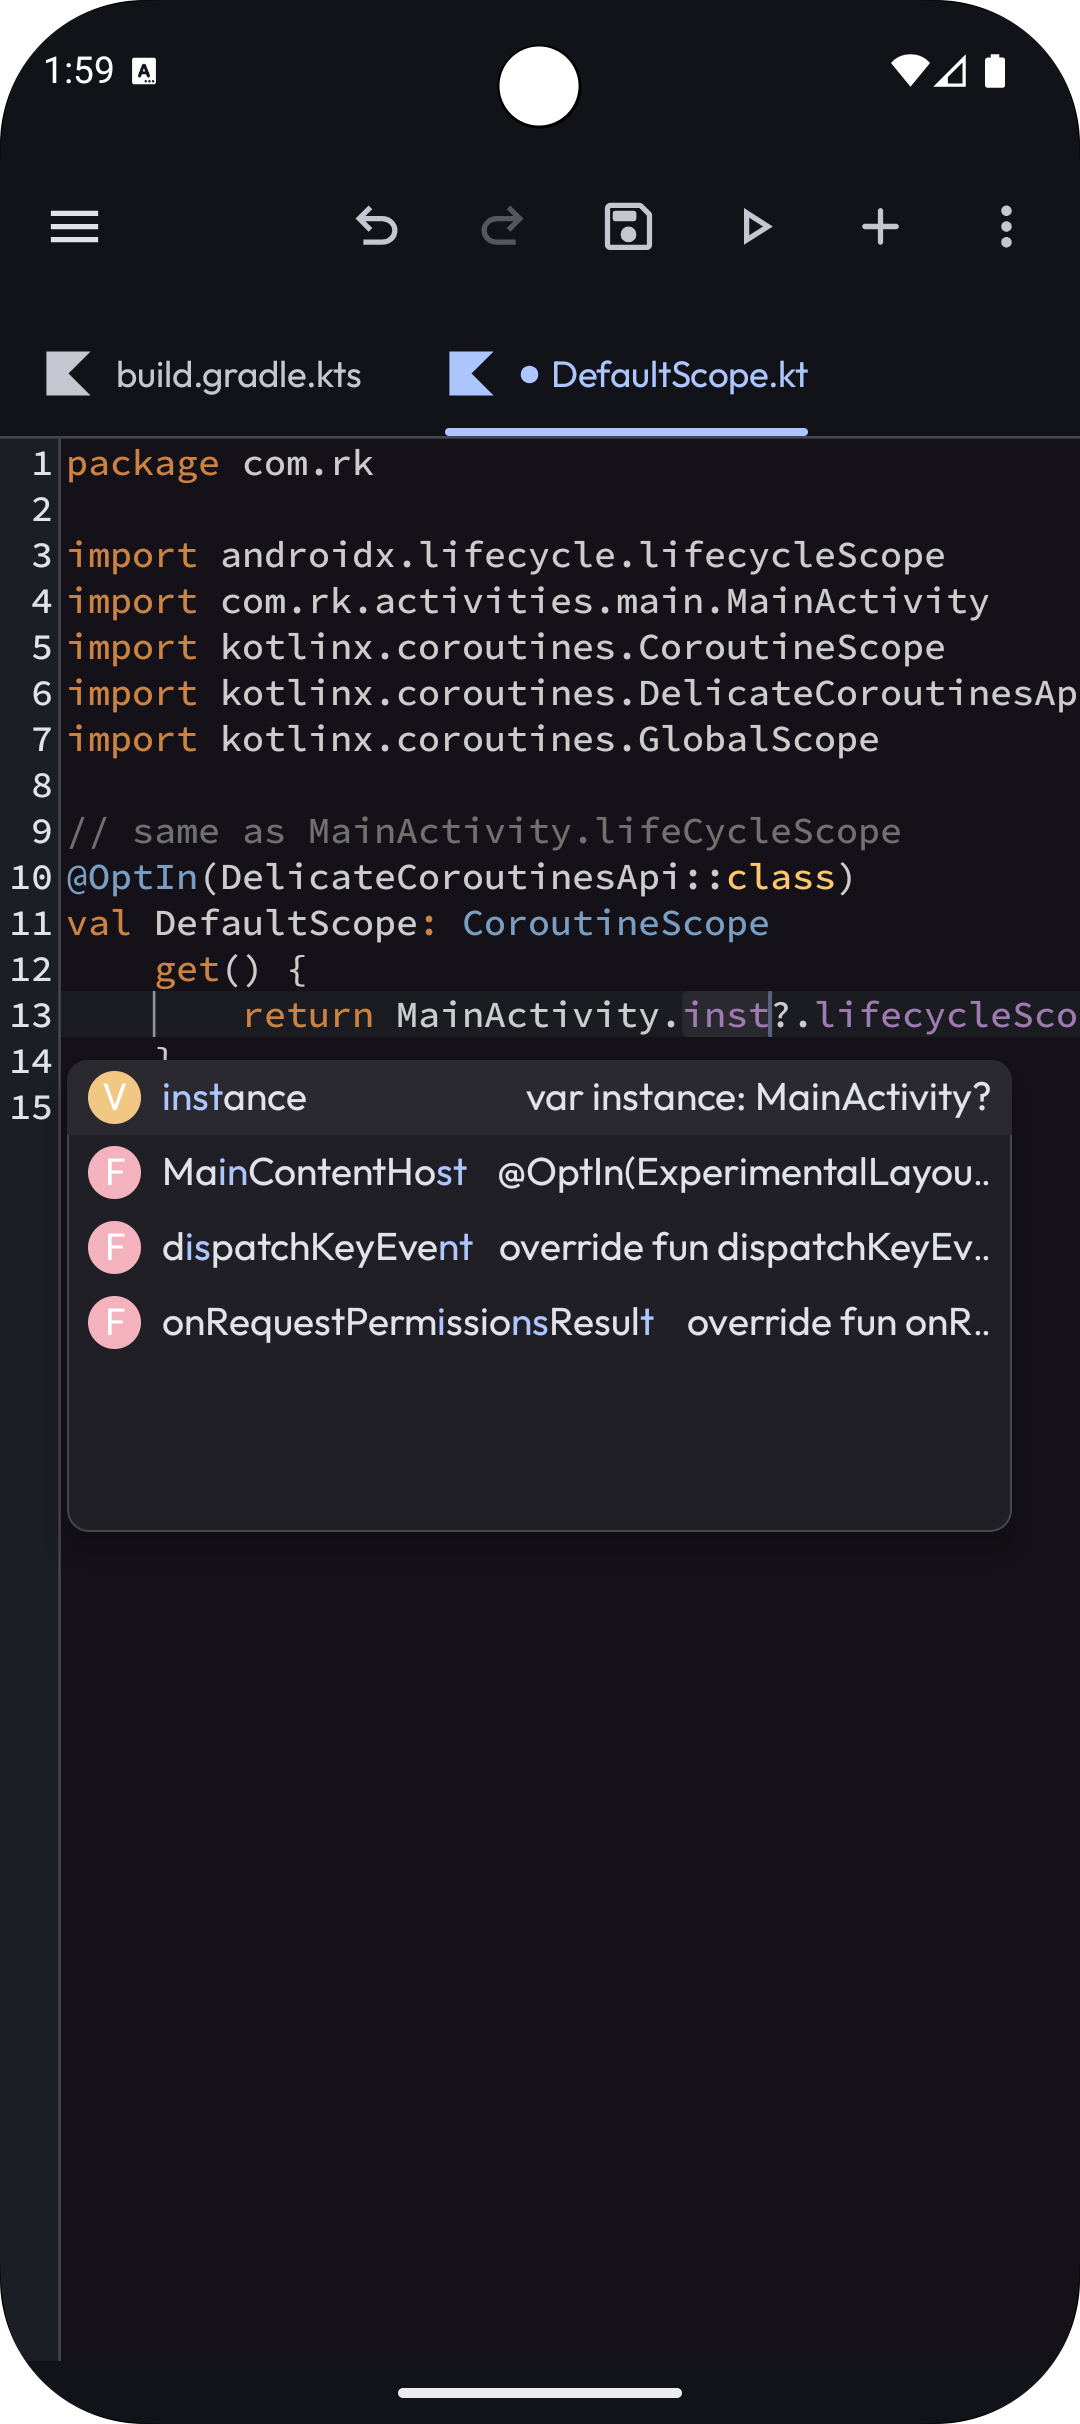
Task: Click the yellow V variable icon
Action: tap(115, 1098)
